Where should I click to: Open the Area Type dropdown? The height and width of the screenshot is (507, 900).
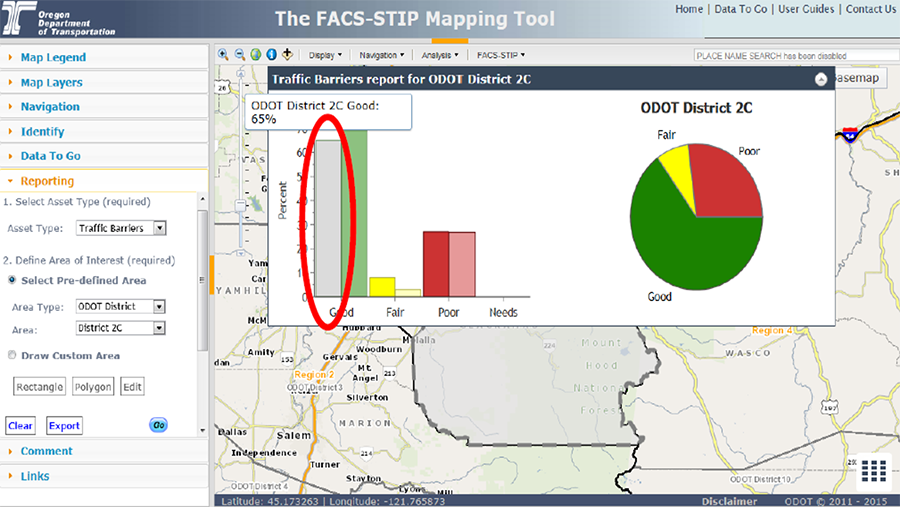coord(121,307)
